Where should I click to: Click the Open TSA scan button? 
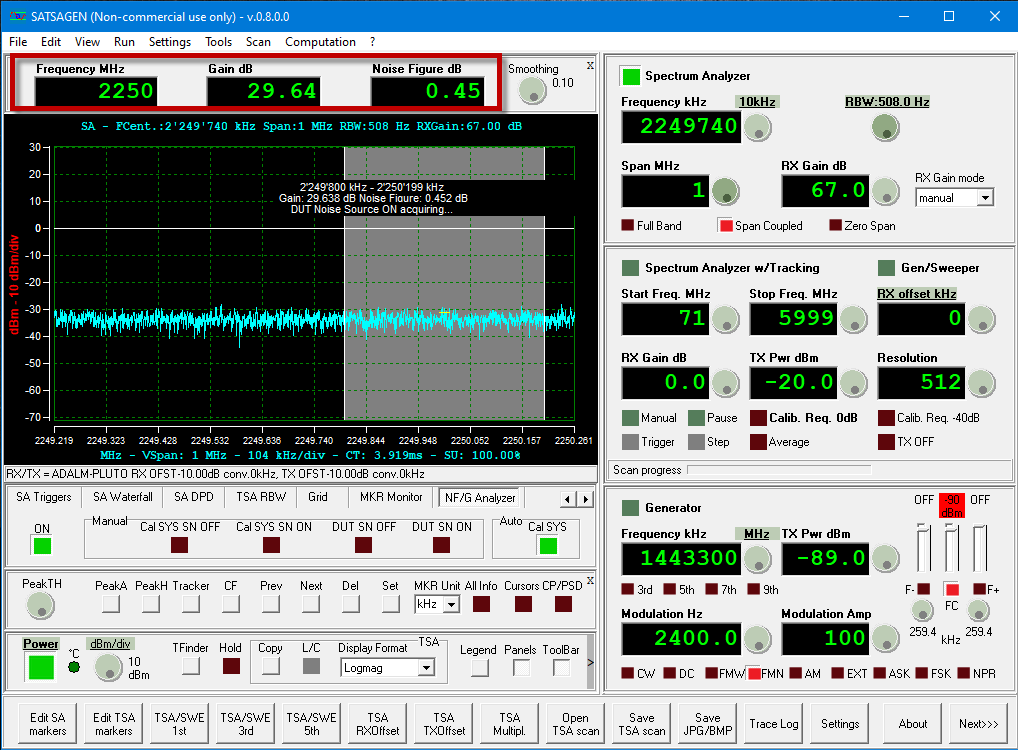coord(575,723)
